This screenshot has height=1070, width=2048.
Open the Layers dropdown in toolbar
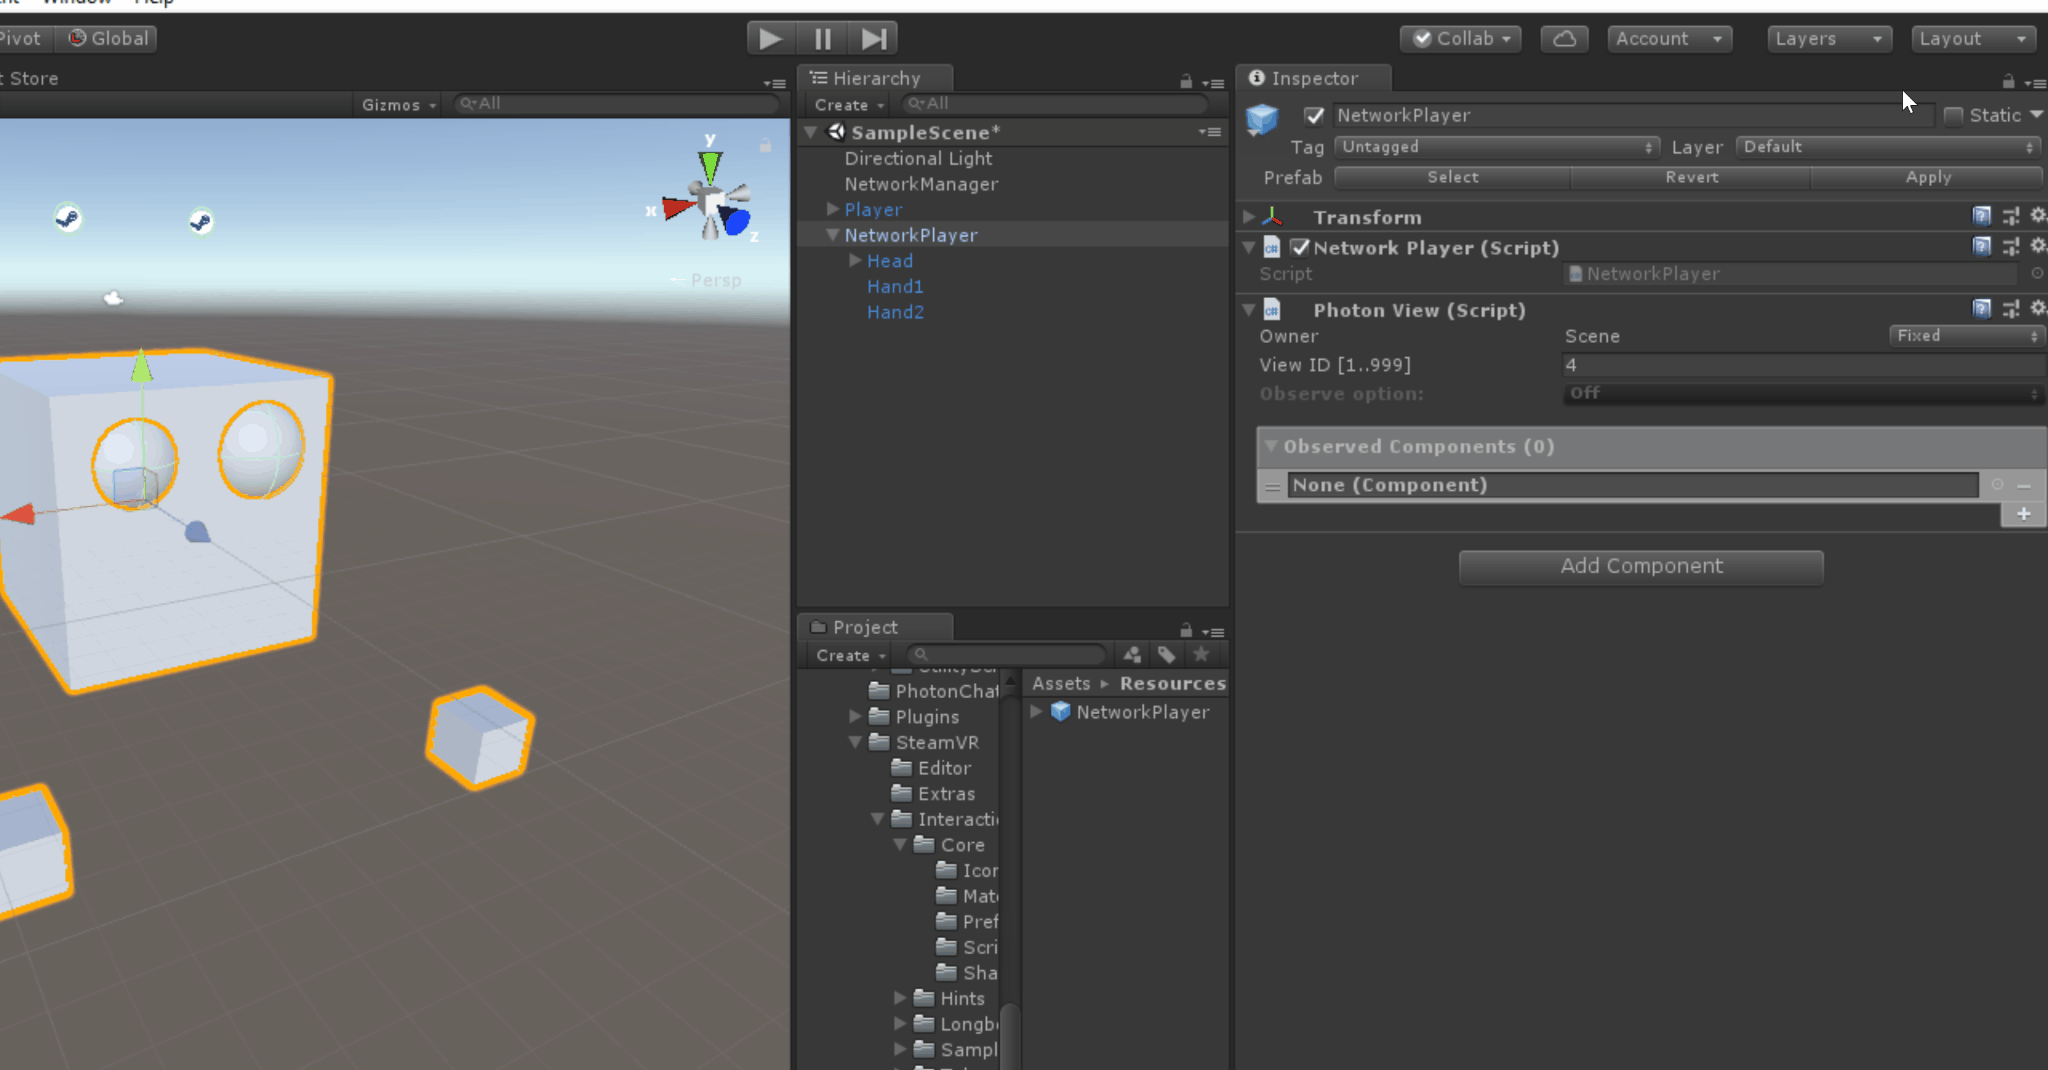pyautogui.click(x=1830, y=39)
